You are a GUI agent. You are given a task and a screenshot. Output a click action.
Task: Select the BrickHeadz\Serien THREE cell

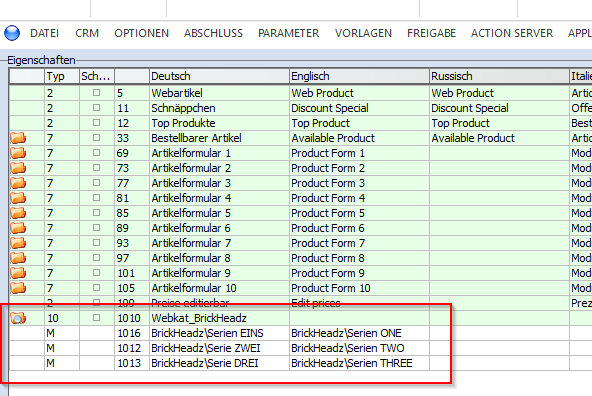359,363
